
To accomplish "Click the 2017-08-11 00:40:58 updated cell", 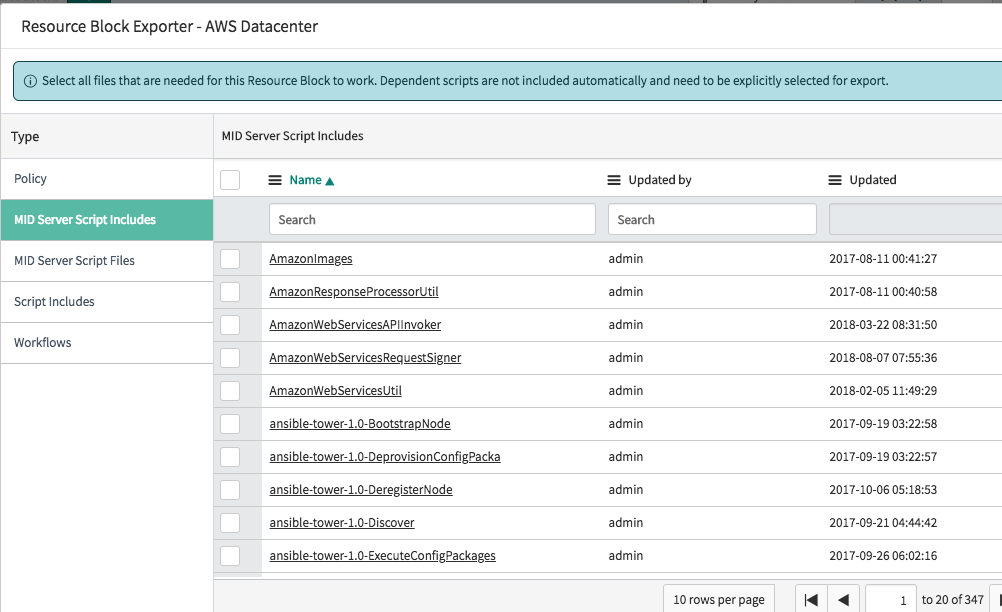I will (x=883, y=292).
